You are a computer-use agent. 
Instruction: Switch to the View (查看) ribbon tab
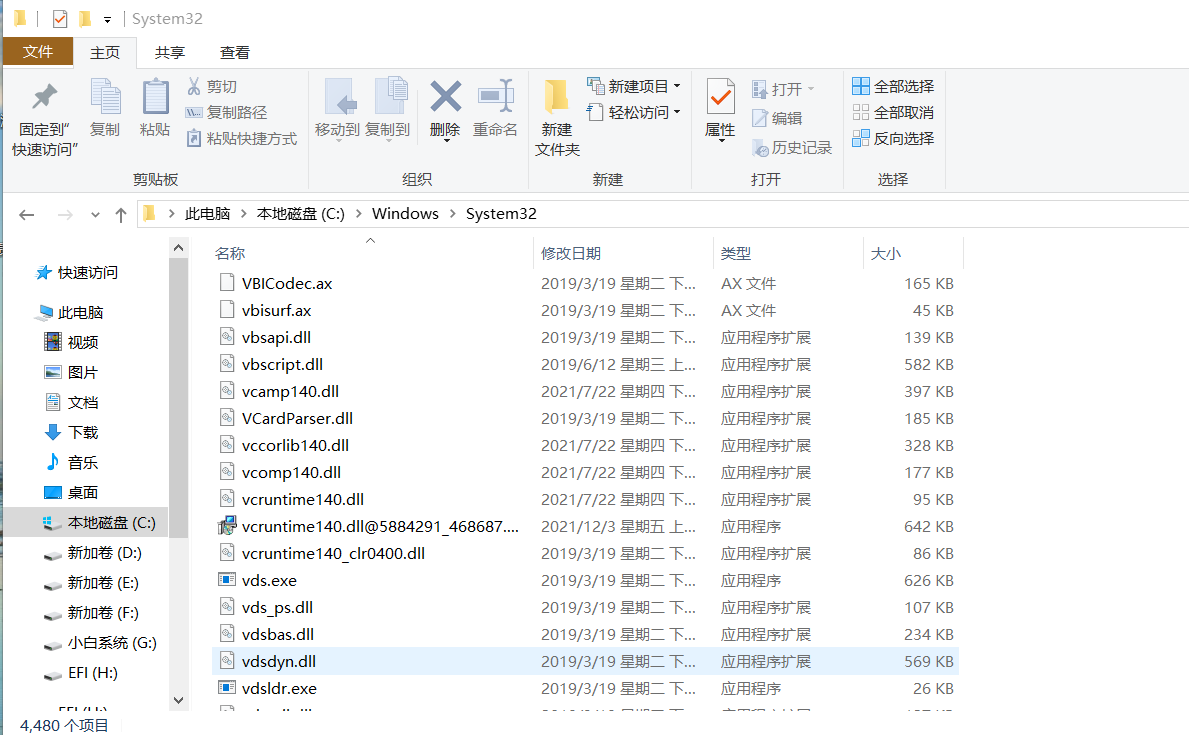pos(234,52)
